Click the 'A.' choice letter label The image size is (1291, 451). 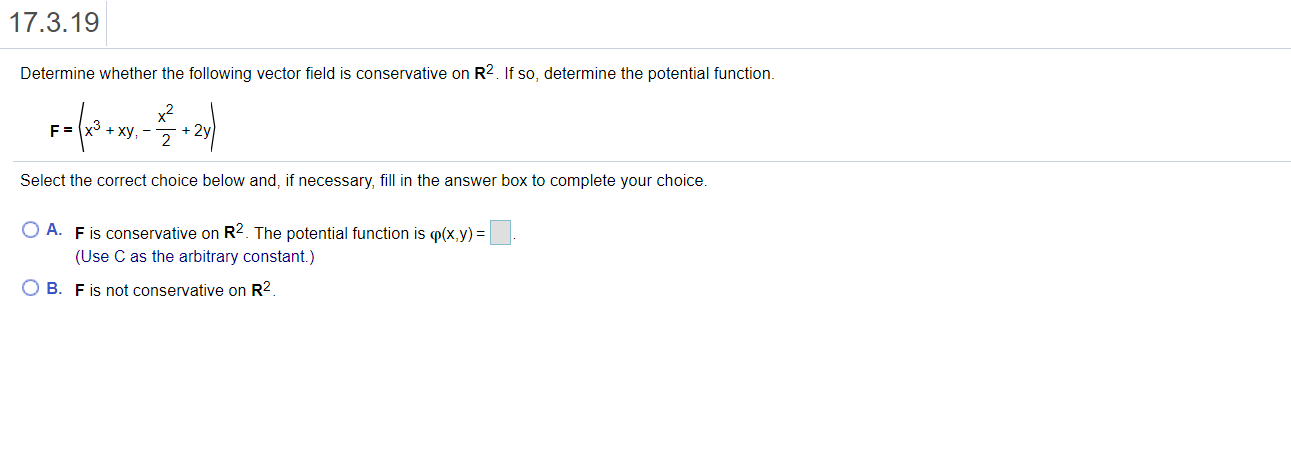(x=55, y=231)
